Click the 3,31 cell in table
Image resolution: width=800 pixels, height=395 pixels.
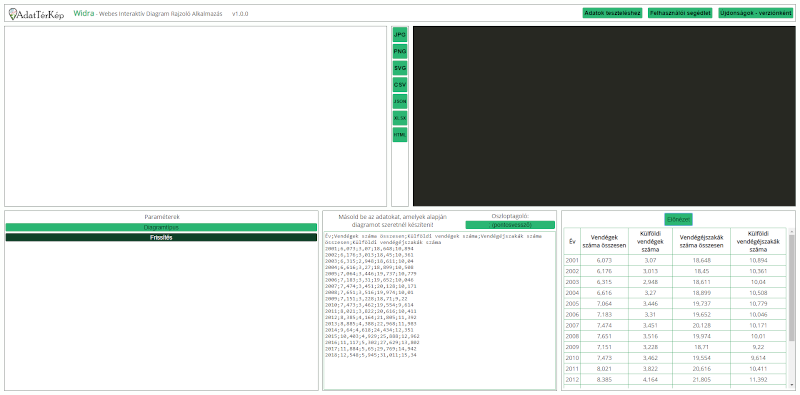pyautogui.click(x=651, y=315)
